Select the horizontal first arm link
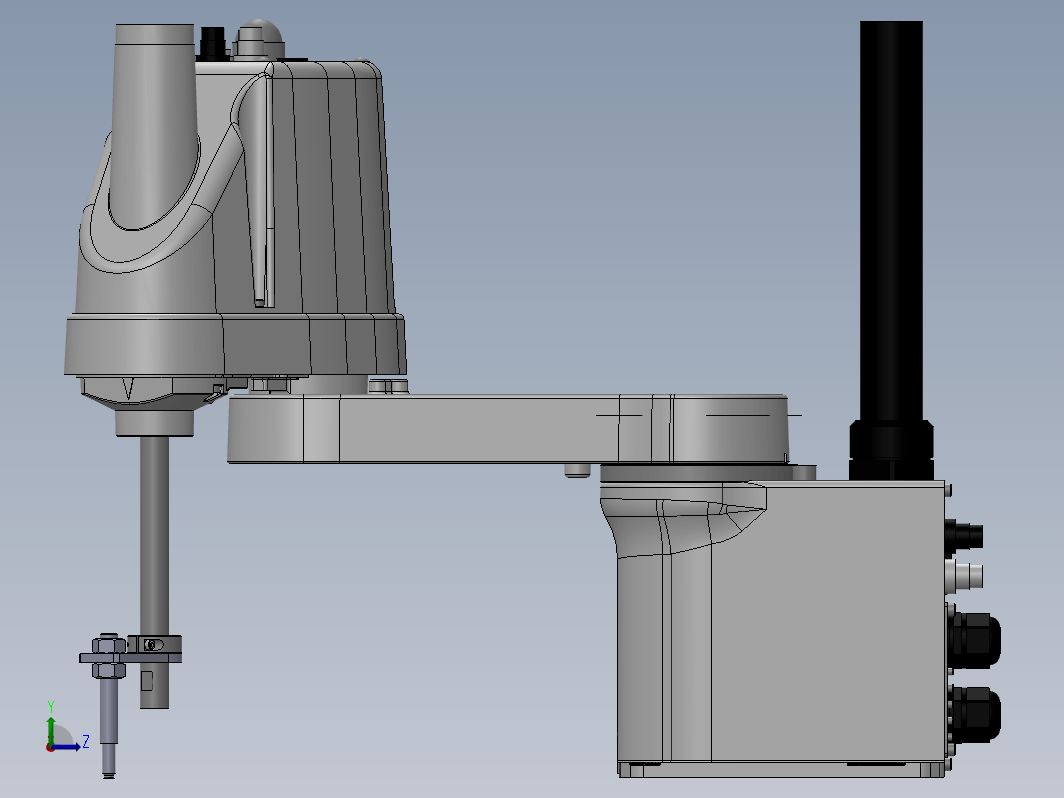This screenshot has width=1064, height=798. point(508,429)
